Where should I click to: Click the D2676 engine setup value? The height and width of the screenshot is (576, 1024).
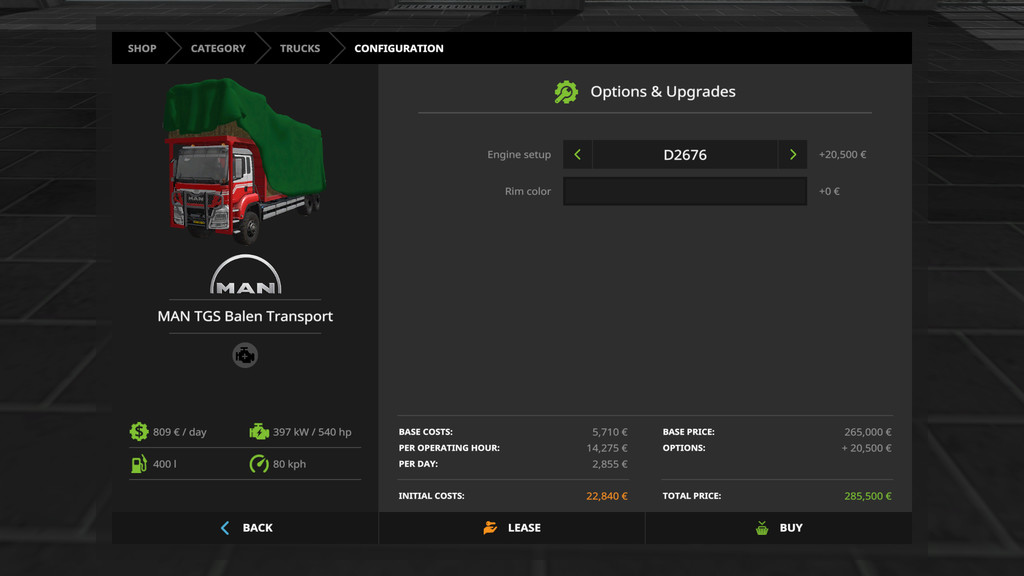[684, 155]
